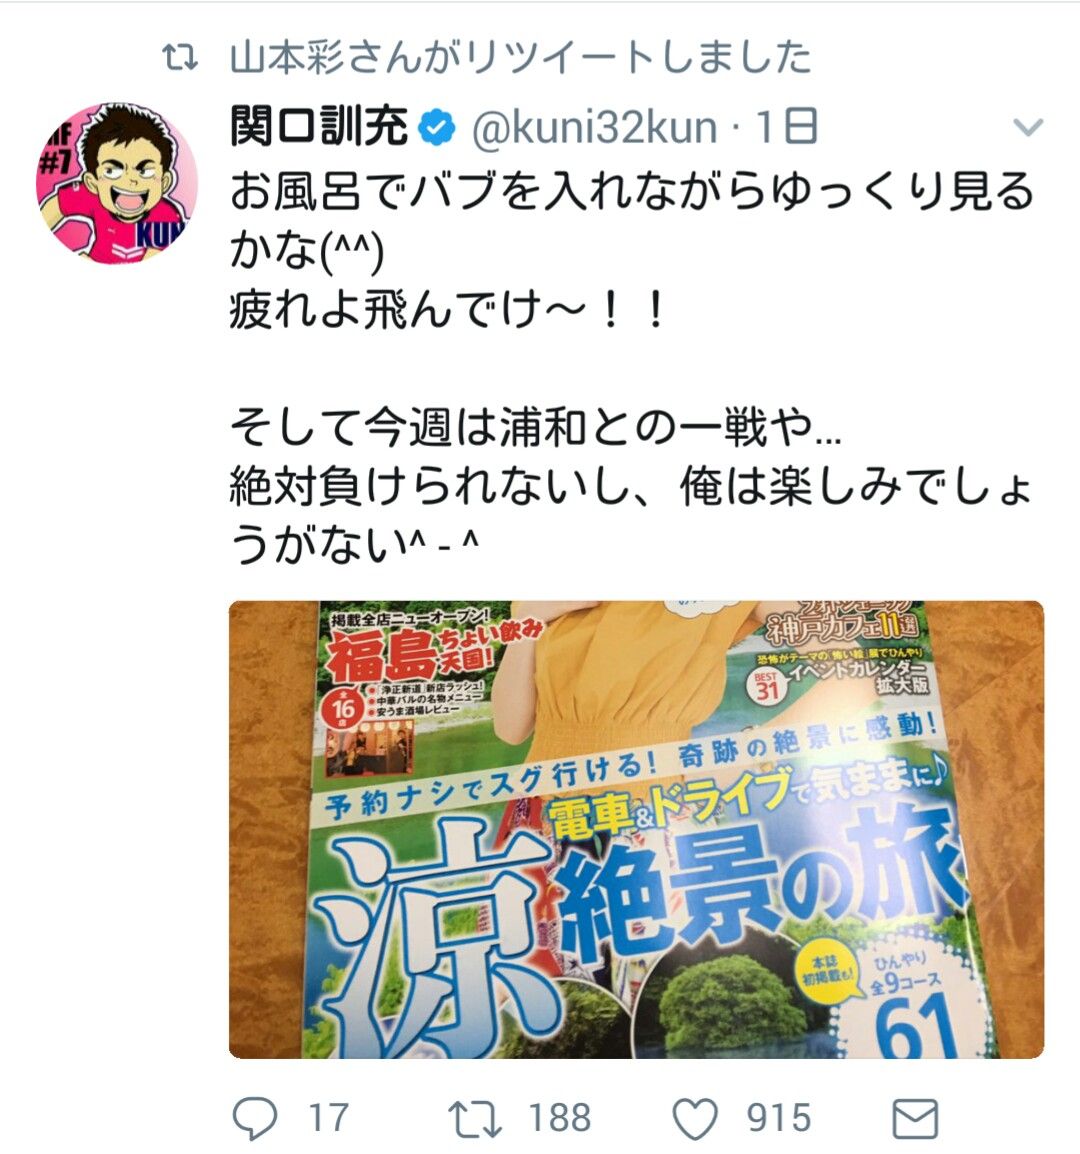Screen dimensions: 1080x1154
Task: Retweet using the bottom retweet arrows icon
Action: coord(475,1118)
